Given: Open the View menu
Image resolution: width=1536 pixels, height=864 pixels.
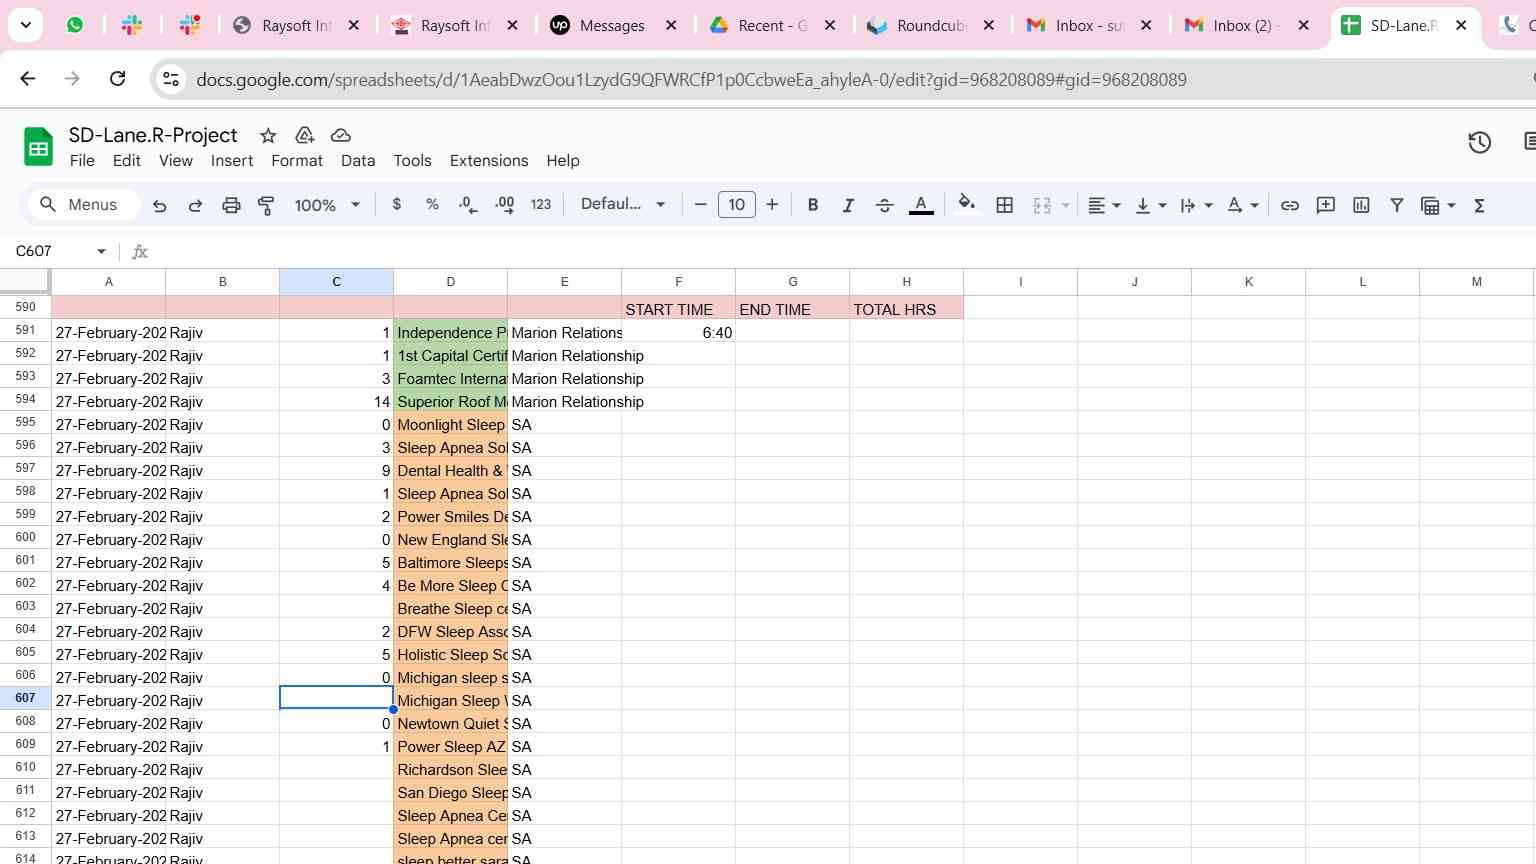Looking at the screenshot, I should click(x=175, y=160).
